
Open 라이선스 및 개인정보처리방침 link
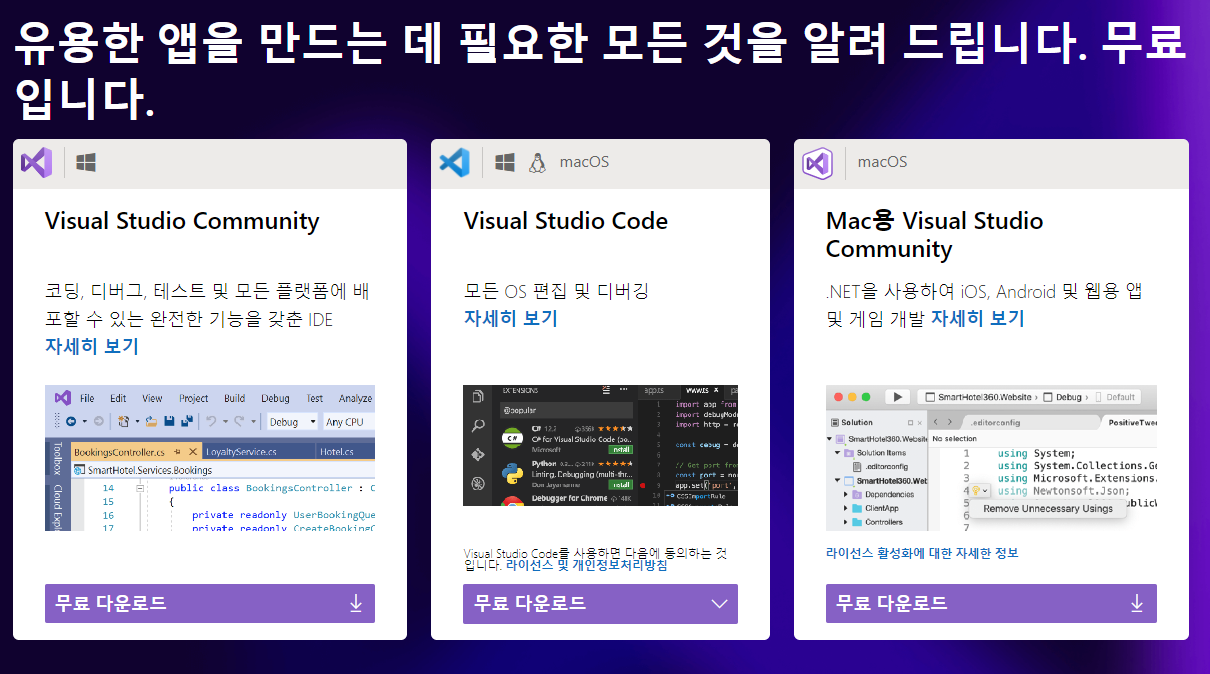tap(586, 565)
